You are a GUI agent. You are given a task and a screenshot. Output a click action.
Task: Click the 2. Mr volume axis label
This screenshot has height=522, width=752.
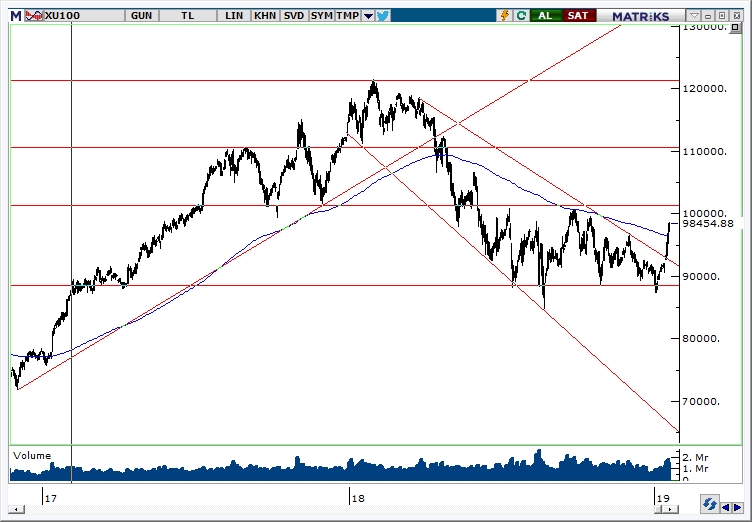coord(695,458)
